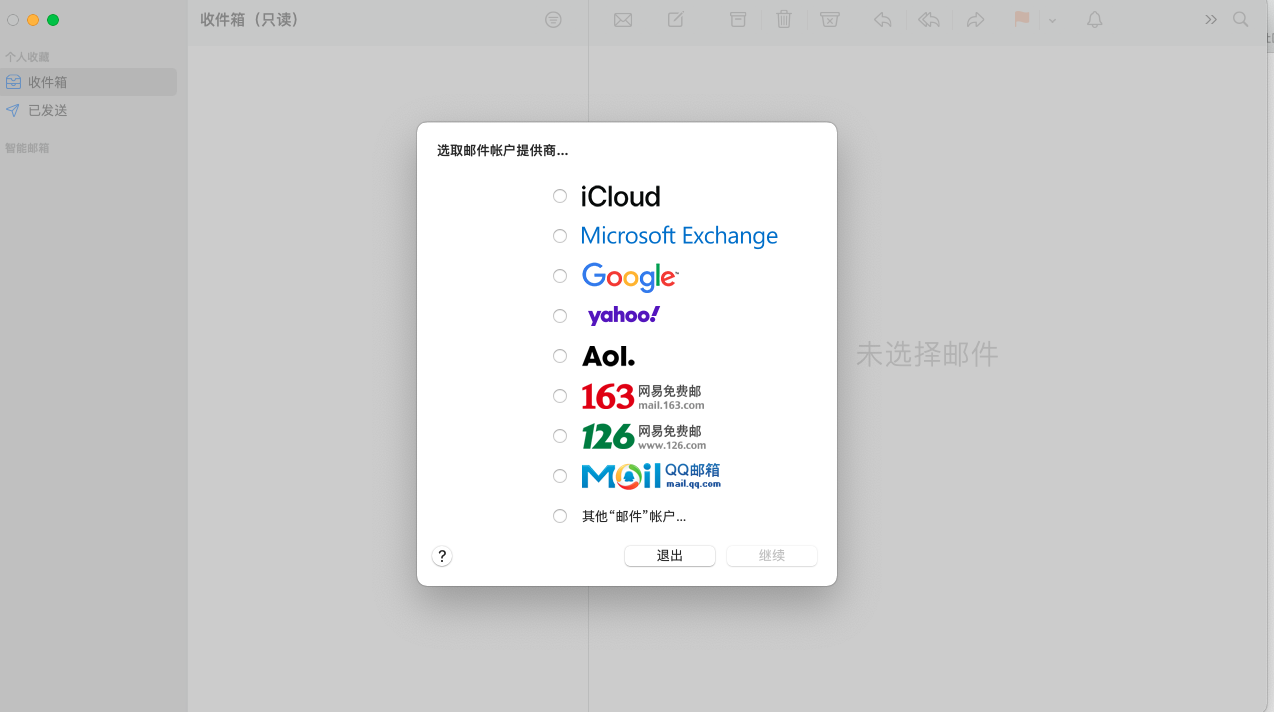This screenshot has width=1274, height=712.
Task: Click the trash delete icon
Action: (x=784, y=20)
